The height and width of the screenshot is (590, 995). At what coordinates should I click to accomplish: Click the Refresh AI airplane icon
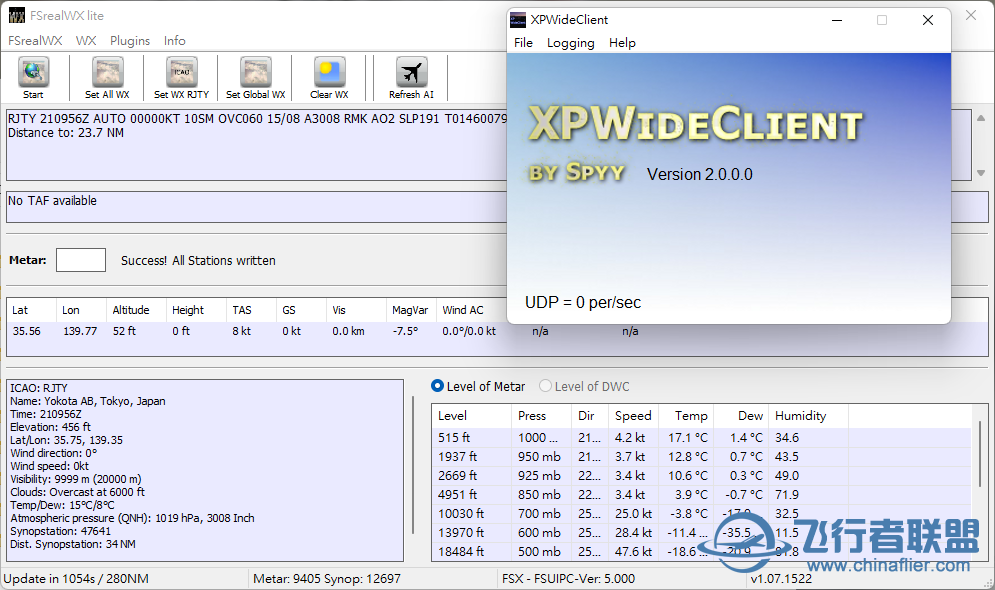point(412,72)
